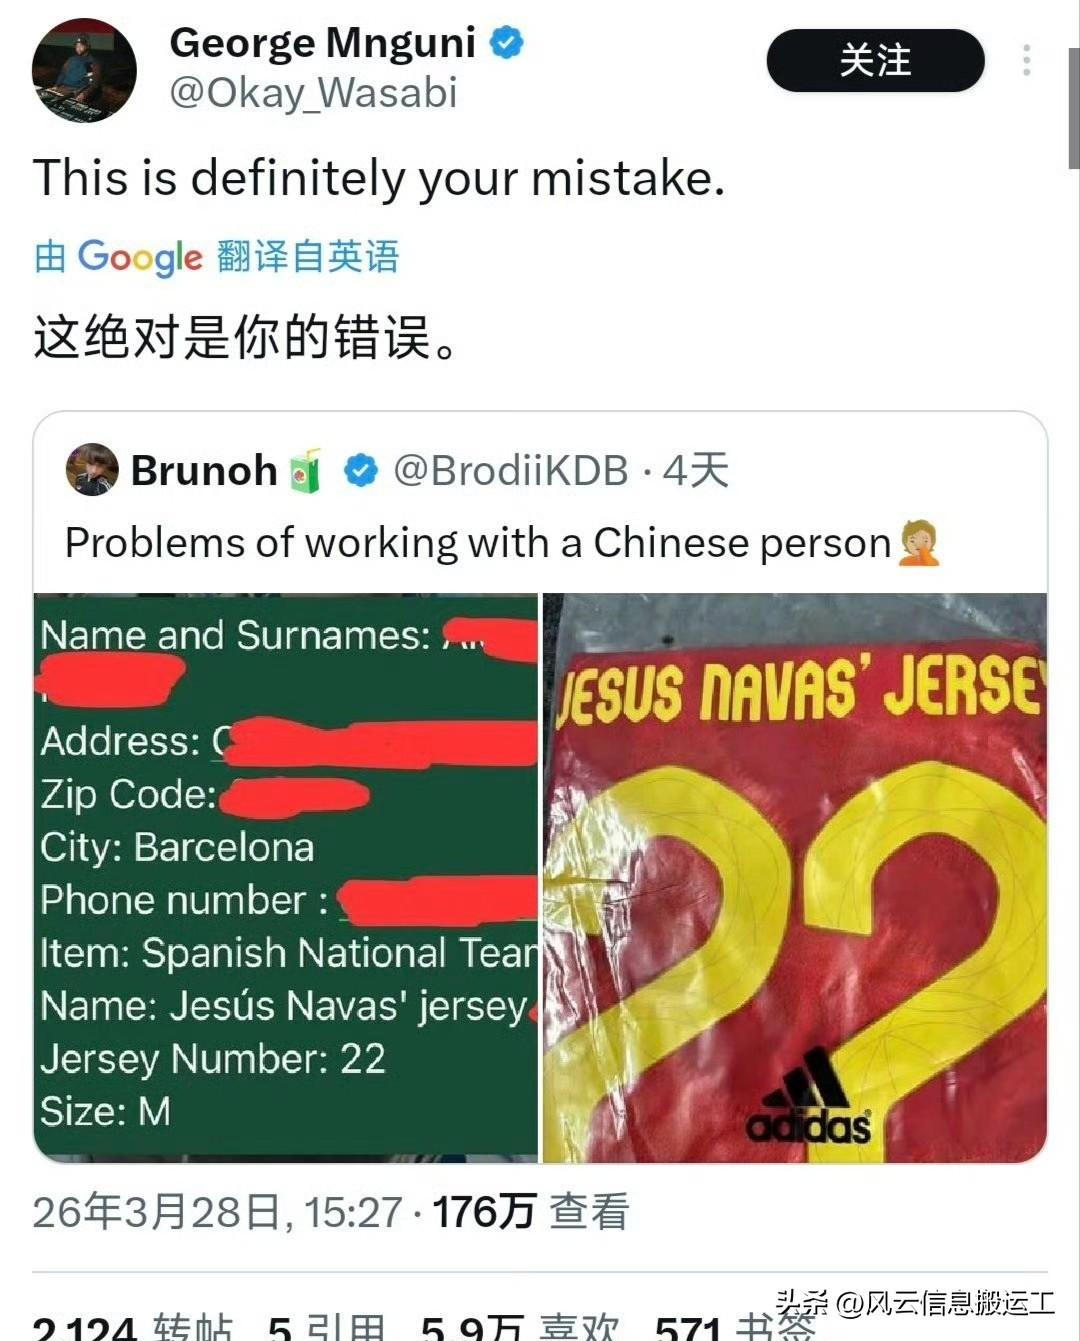Open Brunoh's small profile avatar
This screenshot has height=1341, width=1080.
[92, 470]
